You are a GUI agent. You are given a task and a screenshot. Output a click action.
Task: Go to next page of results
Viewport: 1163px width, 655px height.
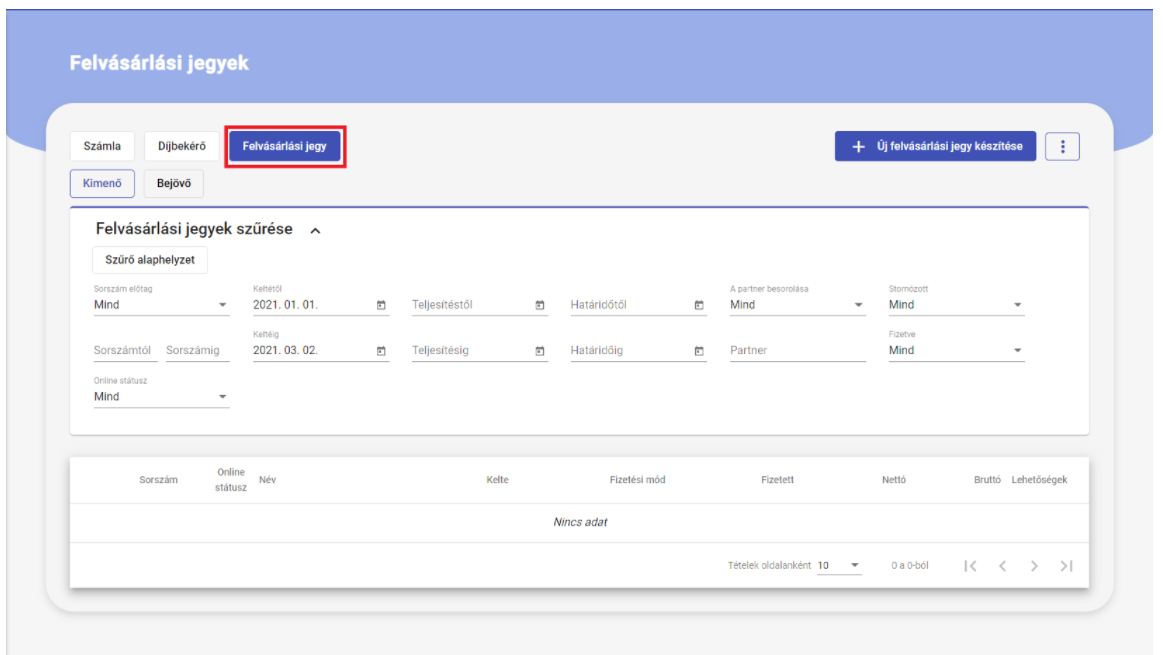(1034, 566)
